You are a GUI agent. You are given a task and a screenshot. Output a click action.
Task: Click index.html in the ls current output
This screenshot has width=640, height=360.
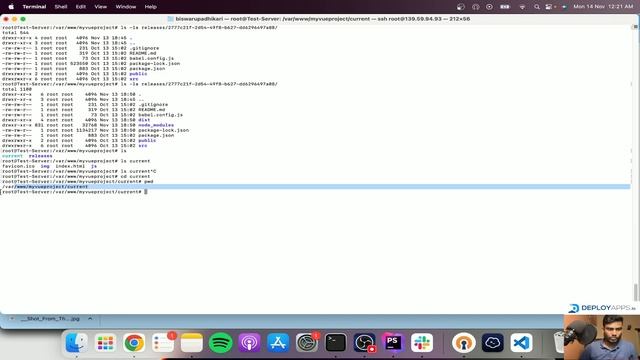[x=70, y=166]
